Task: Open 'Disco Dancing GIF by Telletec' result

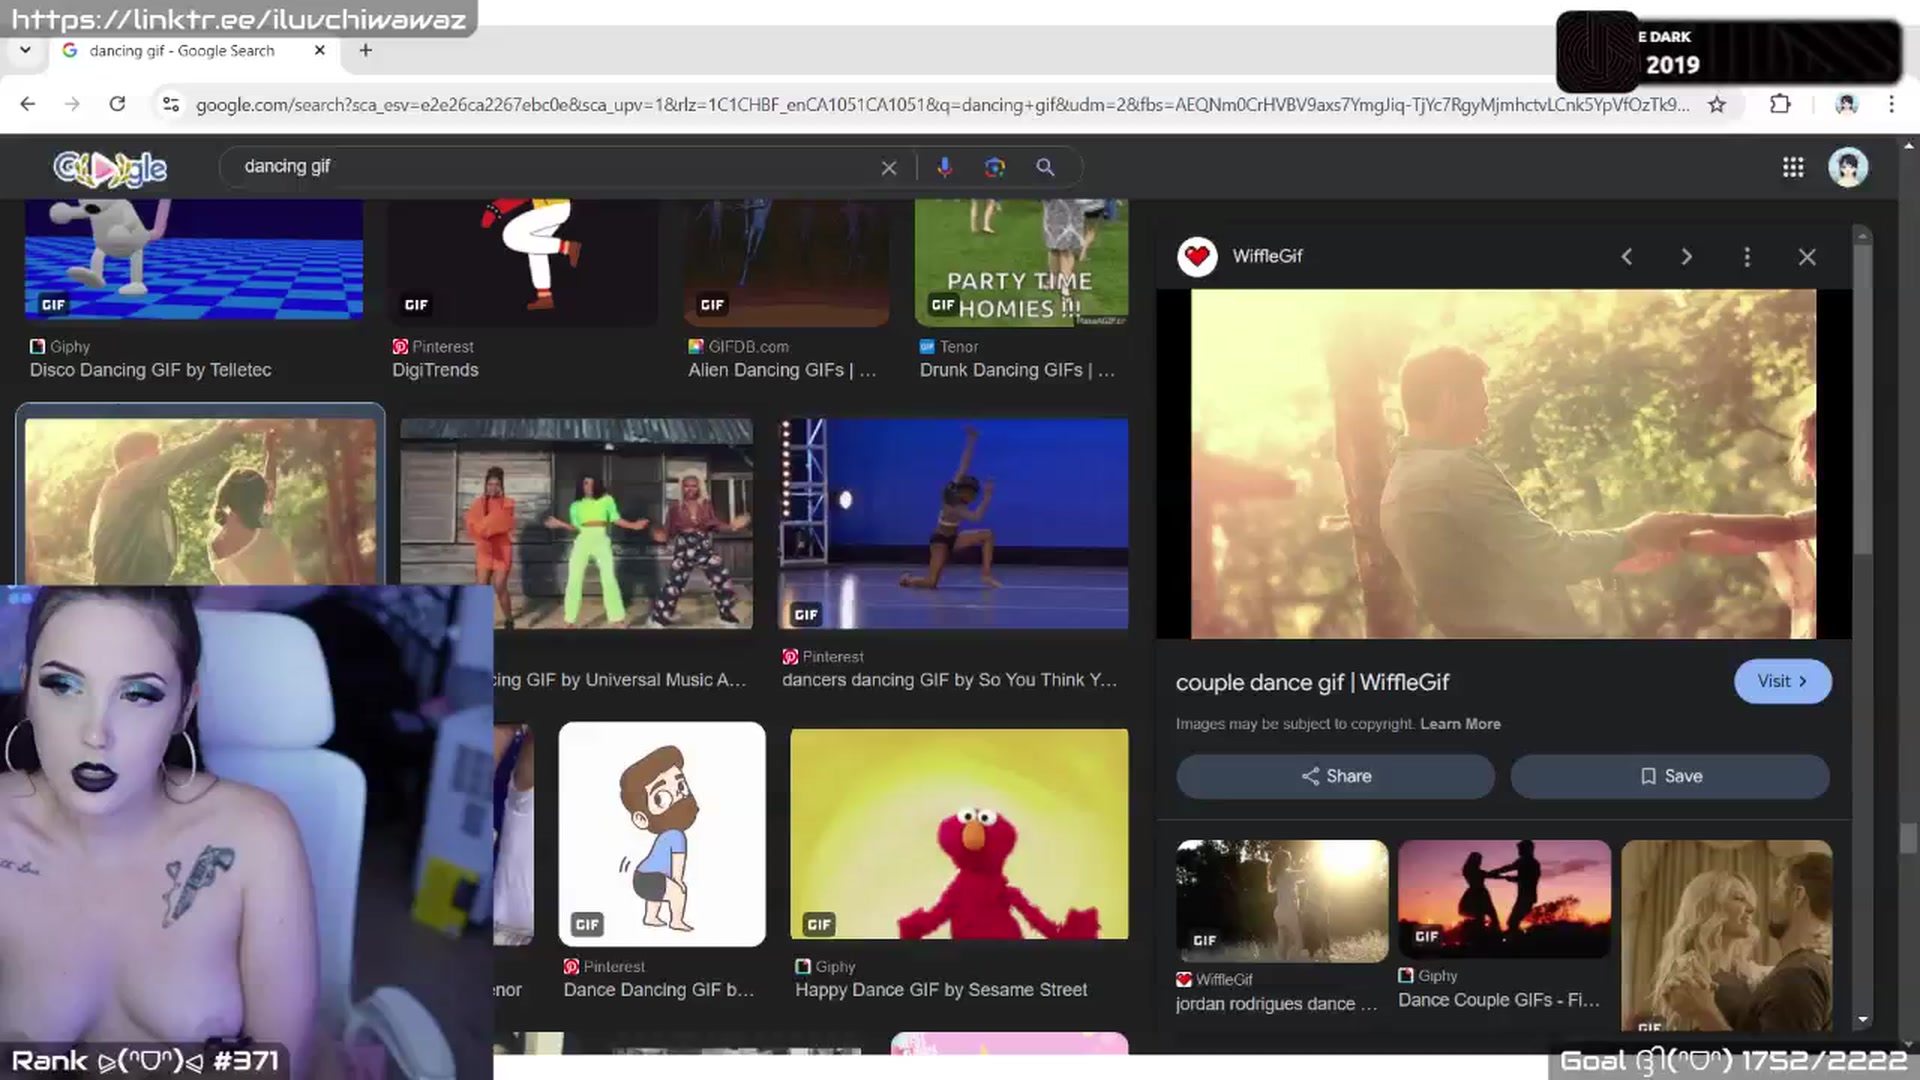Action: pos(150,370)
